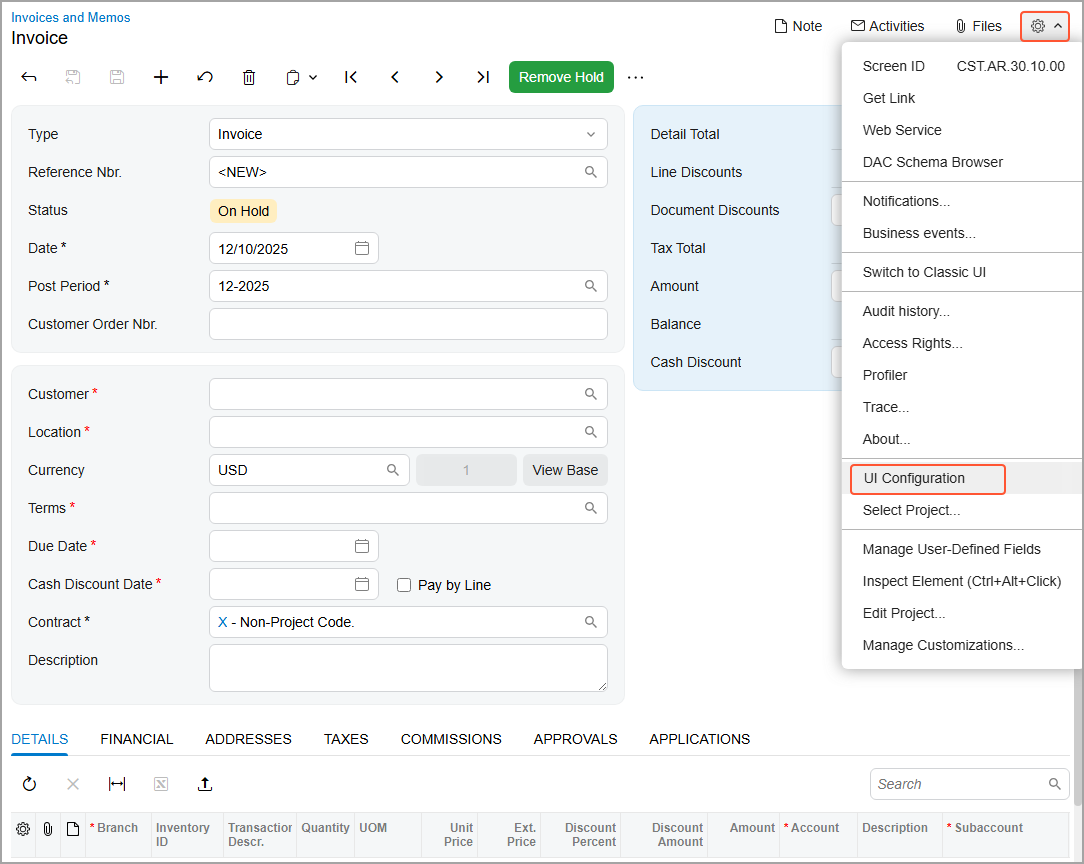Image resolution: width=1084 pixels, height=864 pixels.
Task: Click the Customer Order Nbr. field
Action: click(408, 324)
